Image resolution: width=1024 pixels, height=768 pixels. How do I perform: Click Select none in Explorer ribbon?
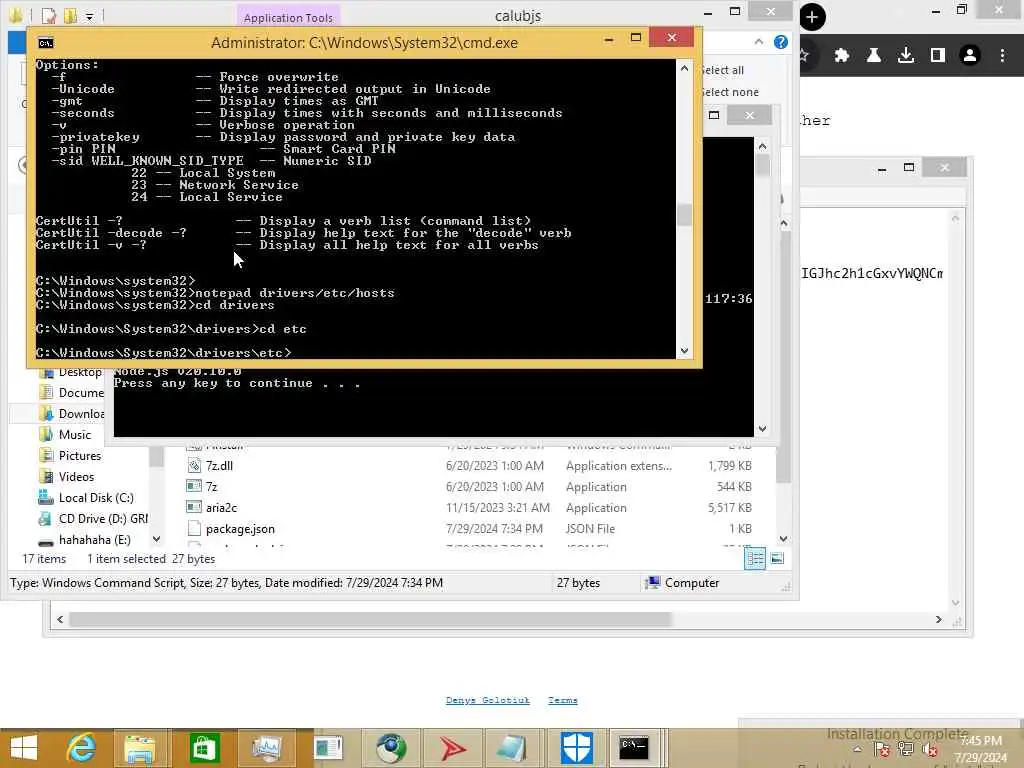tap(730, 92)
